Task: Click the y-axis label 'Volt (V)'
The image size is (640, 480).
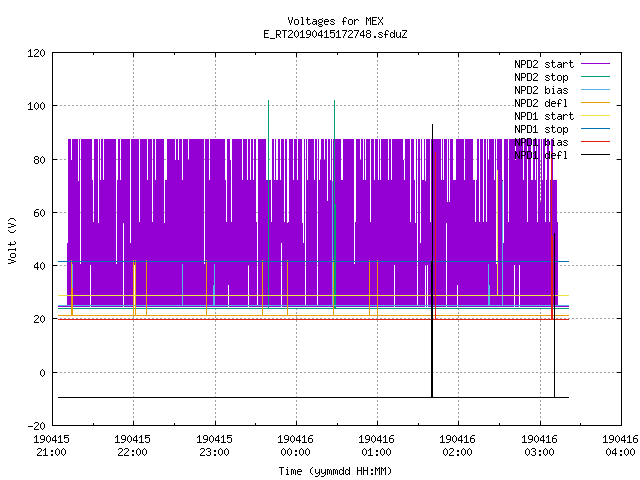Action: pyautogui.click(x=12, y=240)
